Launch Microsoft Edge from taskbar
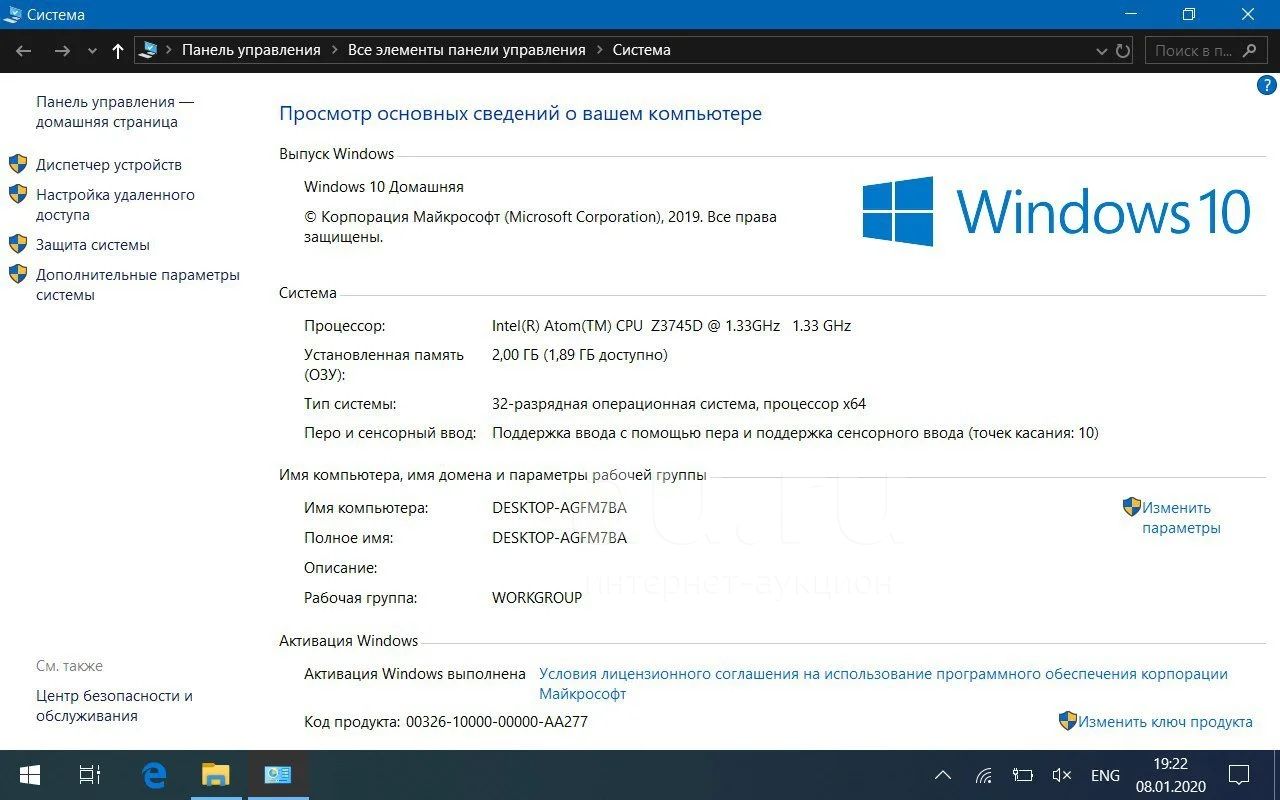1280x800 pixels. click(x=154, y=775)
